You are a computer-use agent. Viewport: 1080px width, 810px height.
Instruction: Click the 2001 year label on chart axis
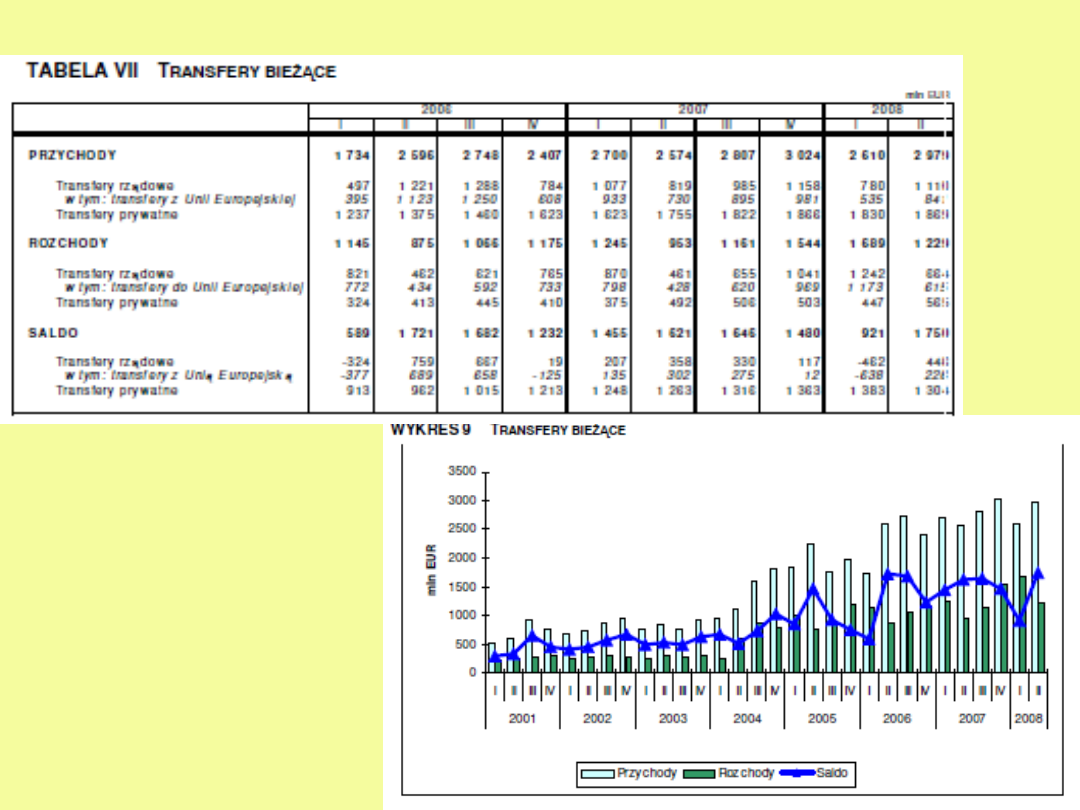pyautogui.click(x=522, y=719)
